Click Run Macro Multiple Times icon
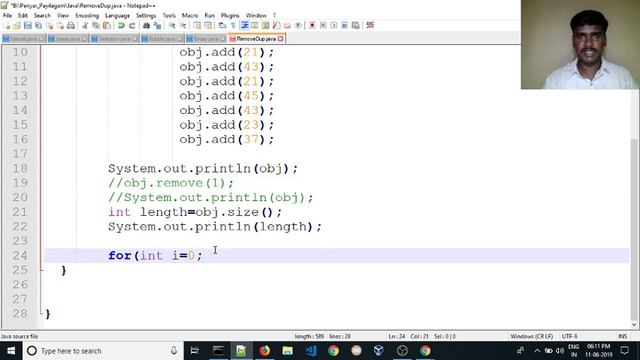The height and width of the screenshot is (360, 640). pos(344,25)
